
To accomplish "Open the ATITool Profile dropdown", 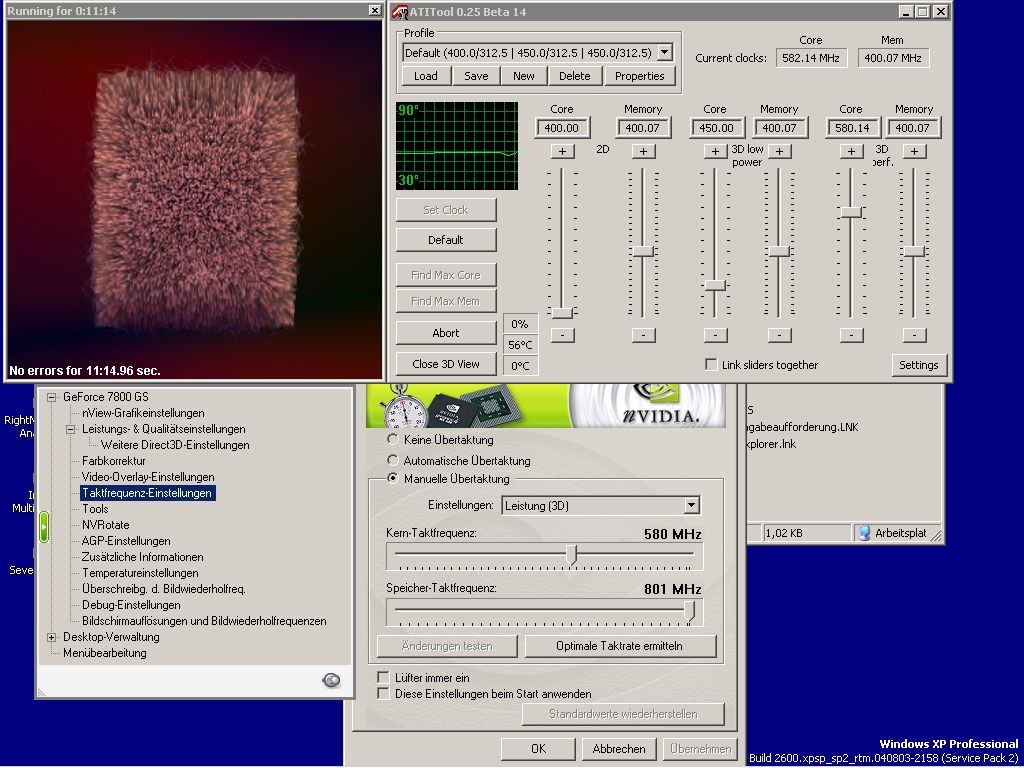I will [665, 52].
